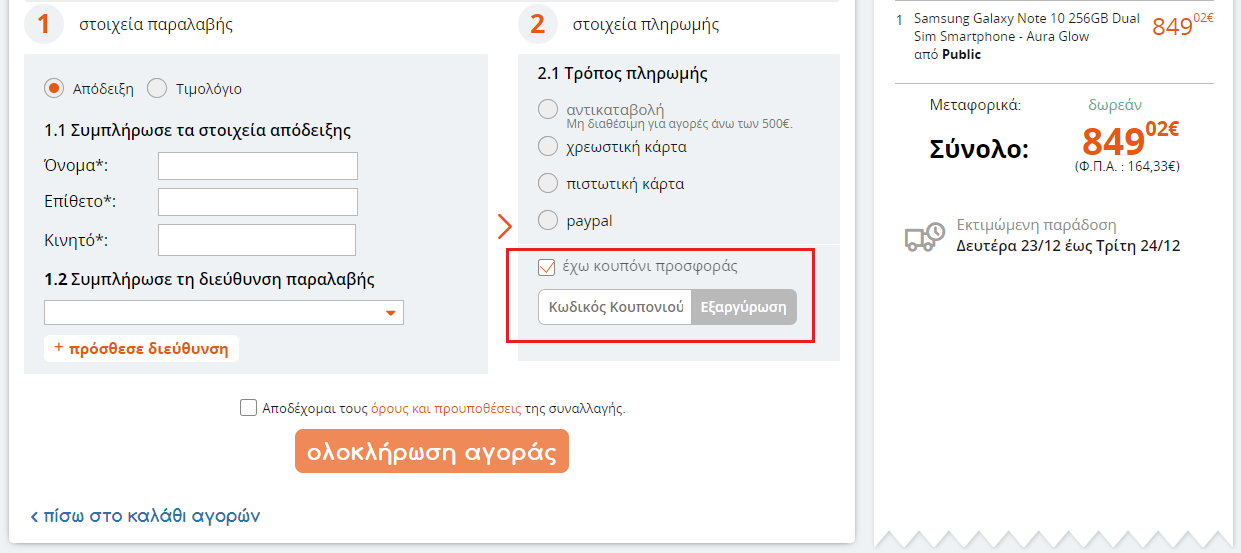Image resolution: width=1241 pixels, height=553 pixels.
Task: Click the Κωδικός Κουπονιού coupon field
Action: [615, 307]
